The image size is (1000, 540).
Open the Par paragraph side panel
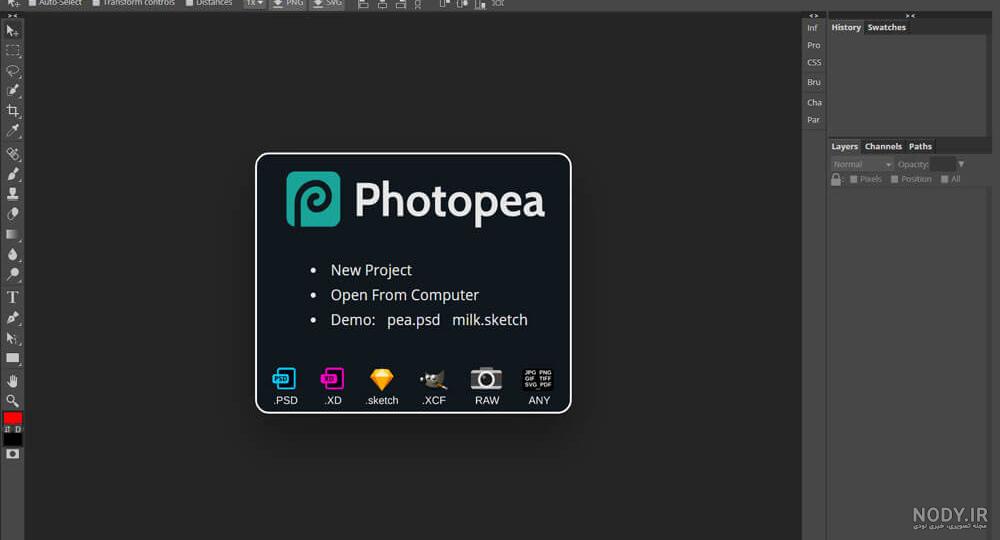(813, 120)
